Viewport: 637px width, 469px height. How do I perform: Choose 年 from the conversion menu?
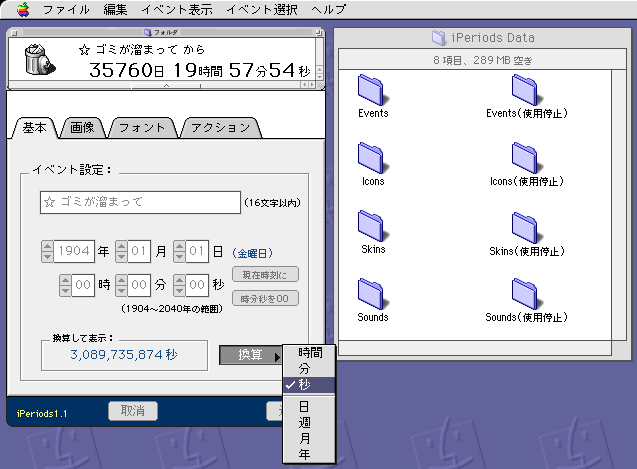click(309, 454)
